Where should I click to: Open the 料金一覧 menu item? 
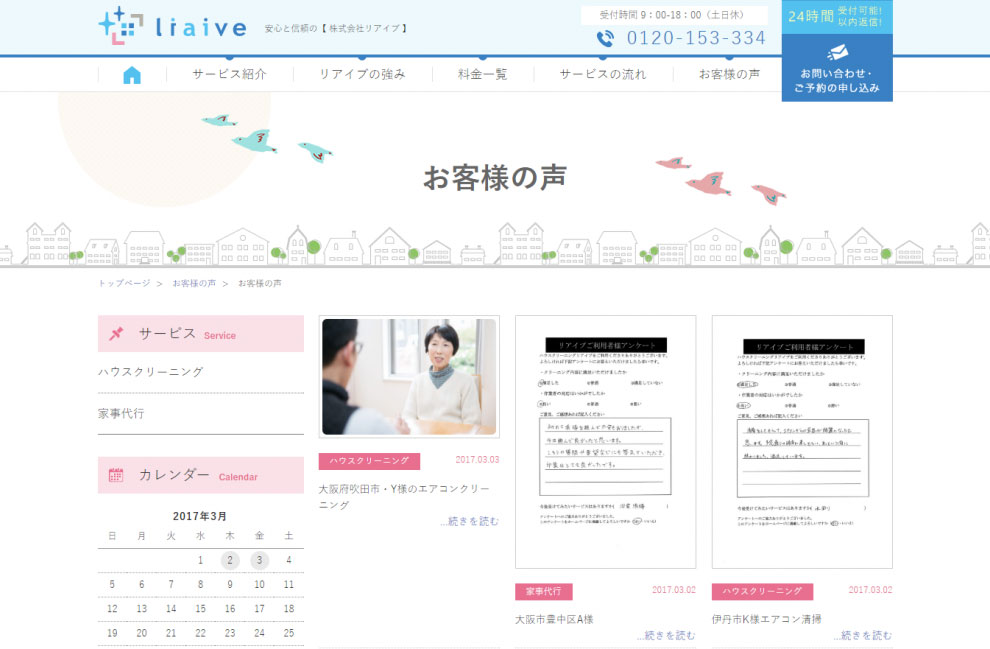[x=482, y=74]
